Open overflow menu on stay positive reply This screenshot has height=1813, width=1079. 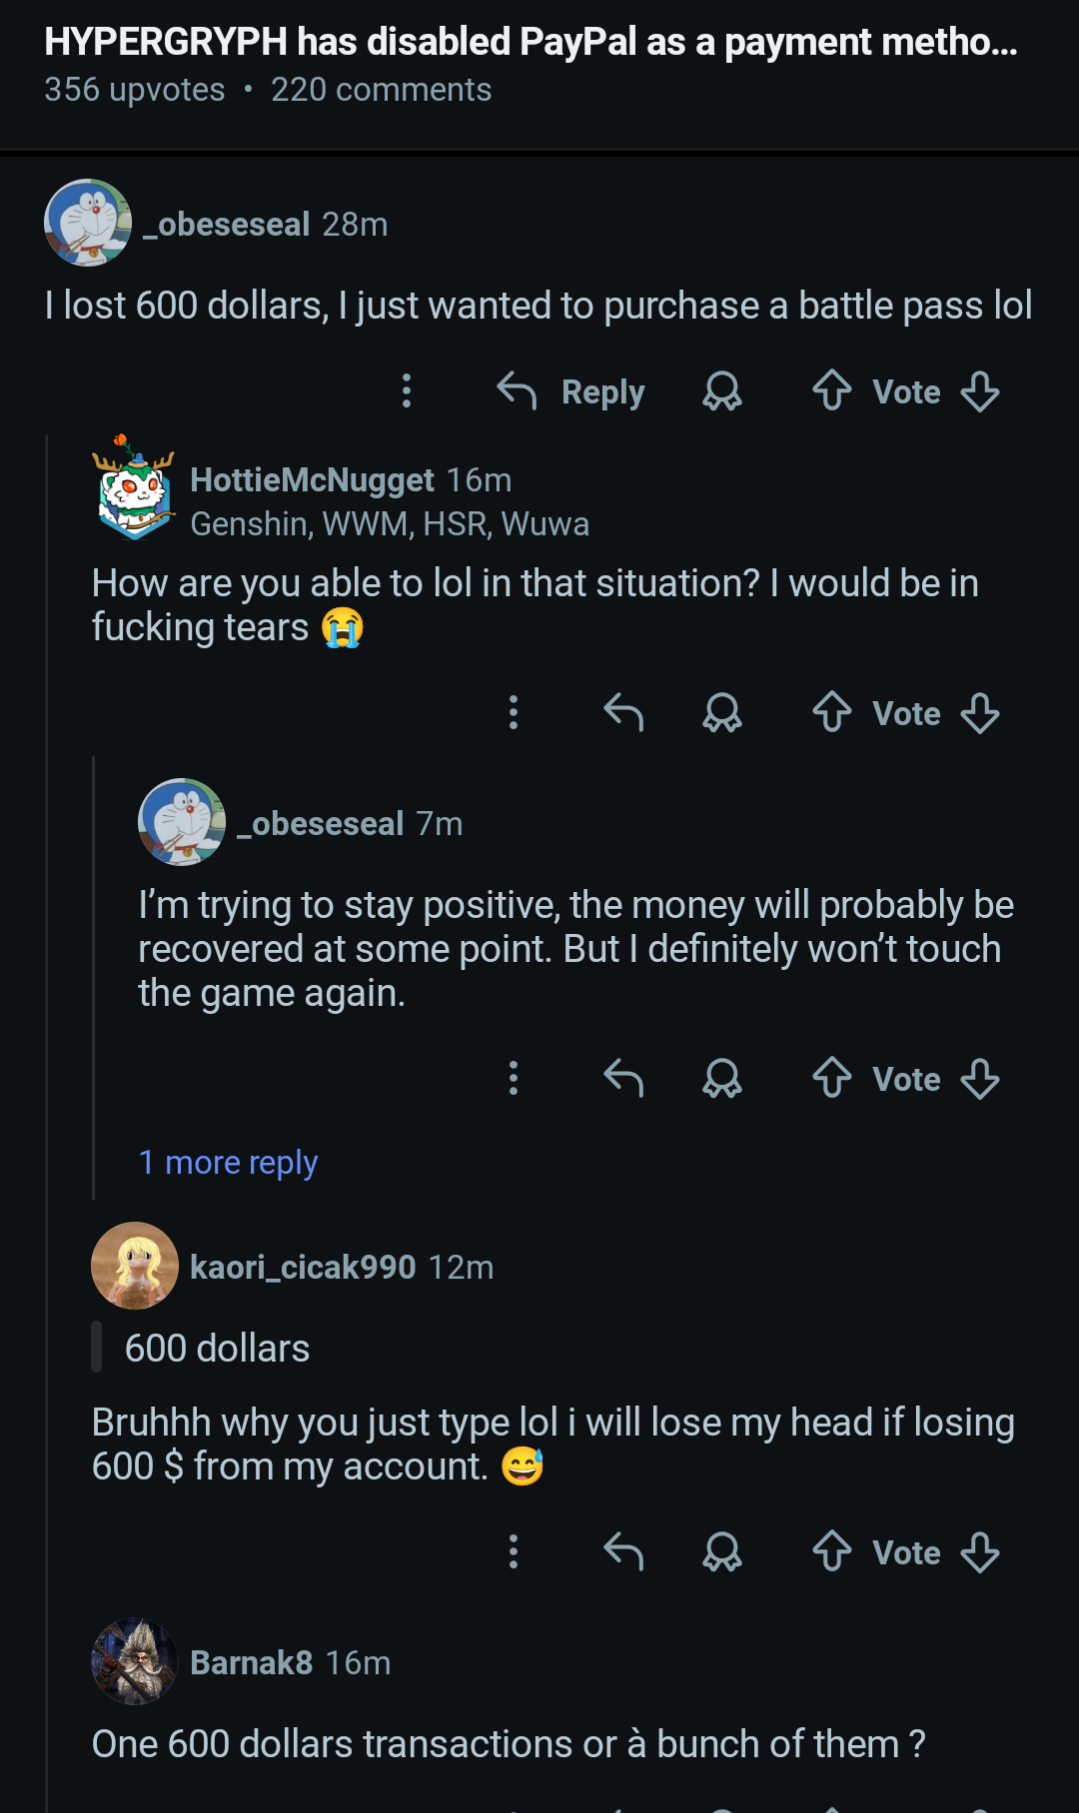513,1079
